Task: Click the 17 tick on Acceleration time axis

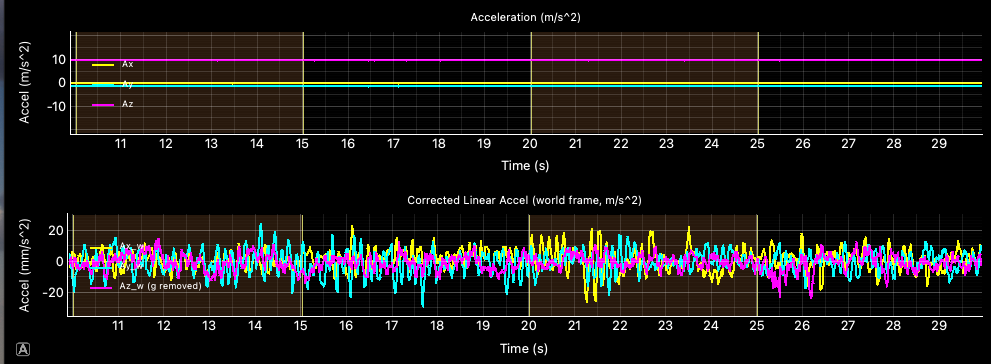Action: 394,144
